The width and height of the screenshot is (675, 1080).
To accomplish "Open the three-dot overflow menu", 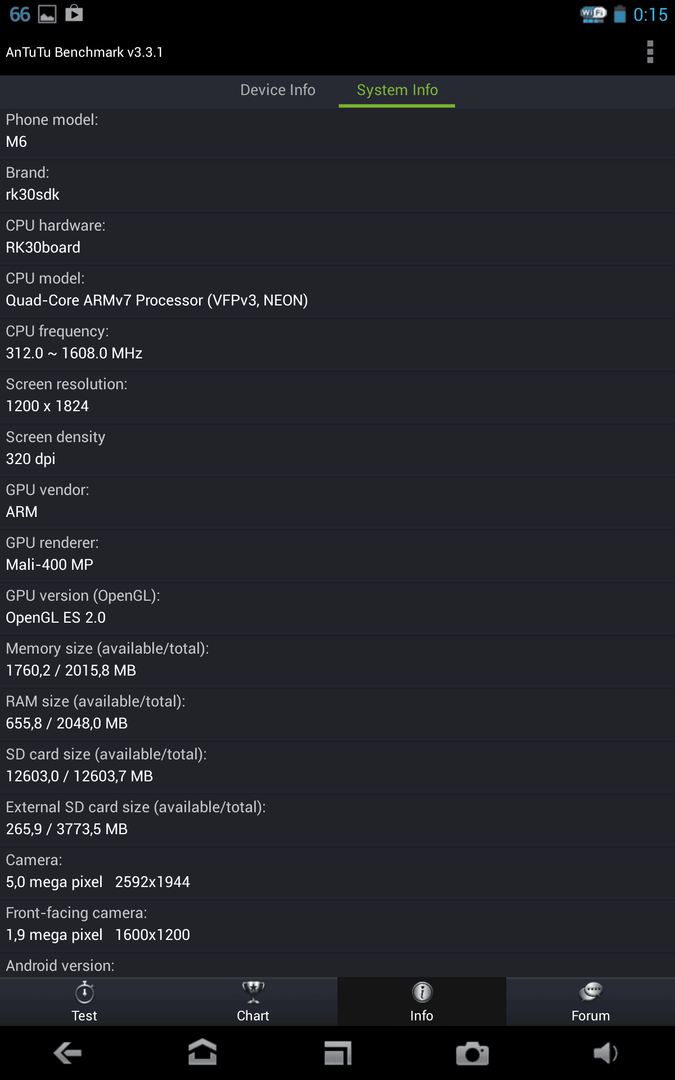I will (x=650, y=52).
